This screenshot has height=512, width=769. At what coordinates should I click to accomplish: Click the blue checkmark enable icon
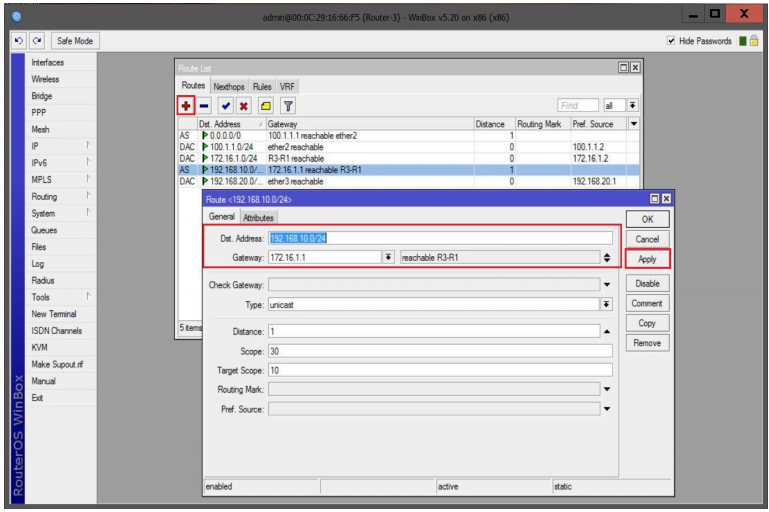tap(226, 105)
